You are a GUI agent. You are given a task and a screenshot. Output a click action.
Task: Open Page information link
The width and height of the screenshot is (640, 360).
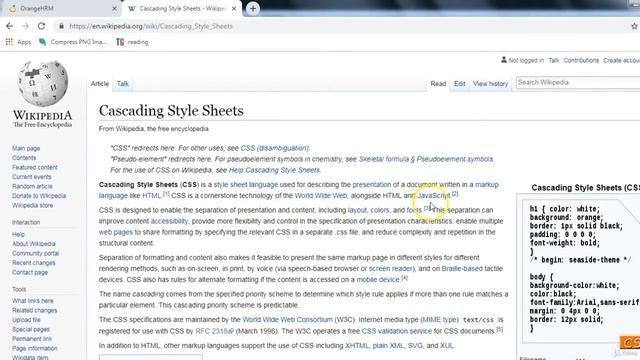tap(34, 348)
